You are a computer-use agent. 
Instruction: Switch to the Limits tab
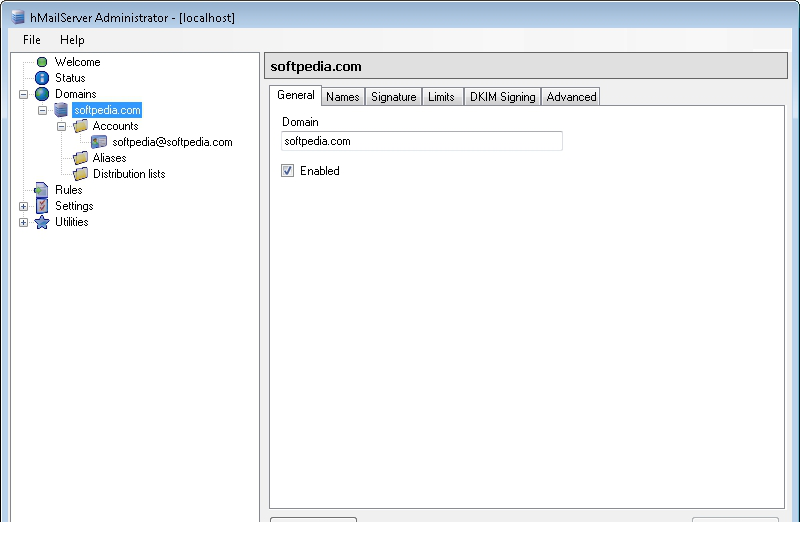[441, 96]
